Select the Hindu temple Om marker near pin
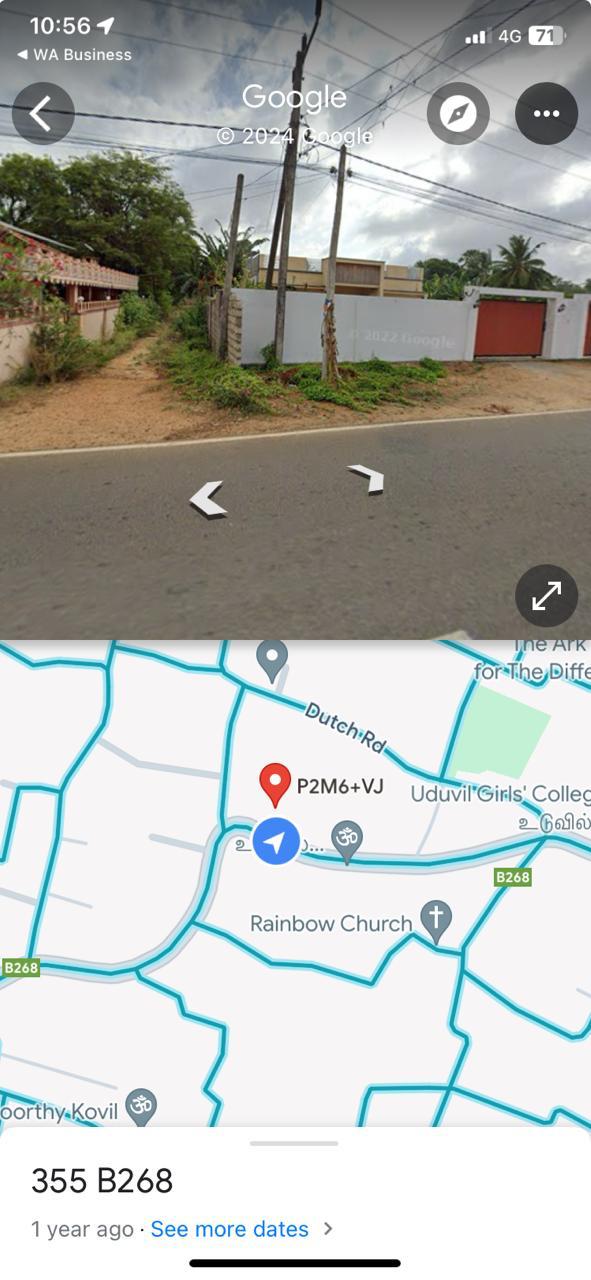591x1280 pixels. pyautogui.click(x=347, y=836)
